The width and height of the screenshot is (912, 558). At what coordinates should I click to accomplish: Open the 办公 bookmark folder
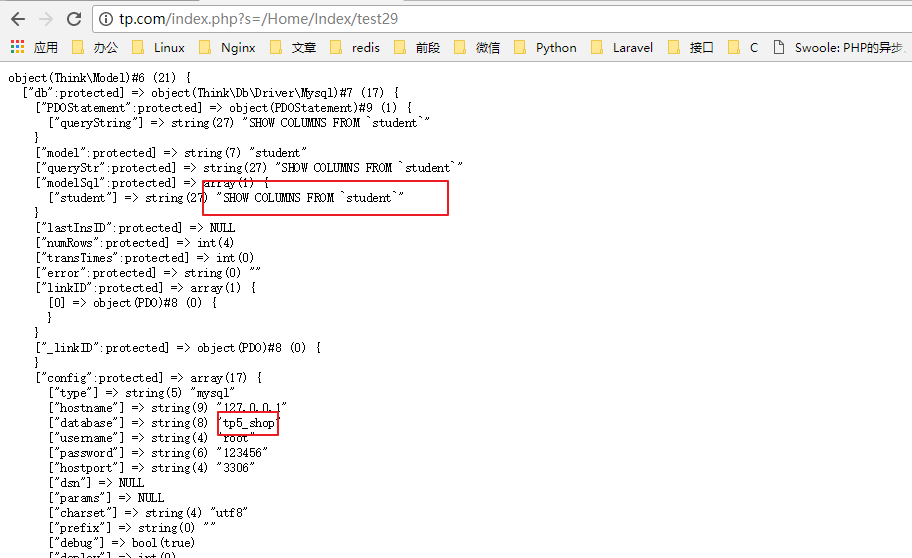(95, 47)
